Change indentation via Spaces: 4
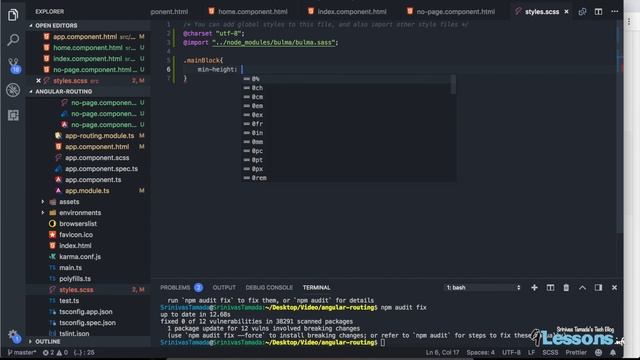Viewport: 640px width, 360px height. coord(480,352)
